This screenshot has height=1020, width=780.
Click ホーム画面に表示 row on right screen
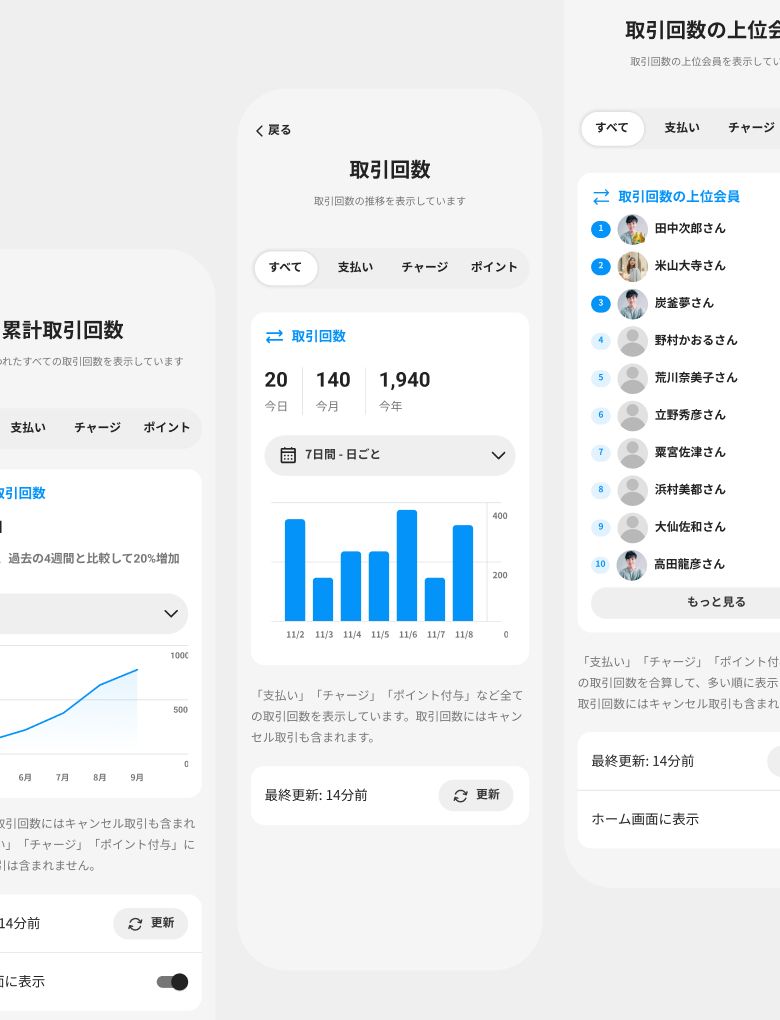point(679,820)
